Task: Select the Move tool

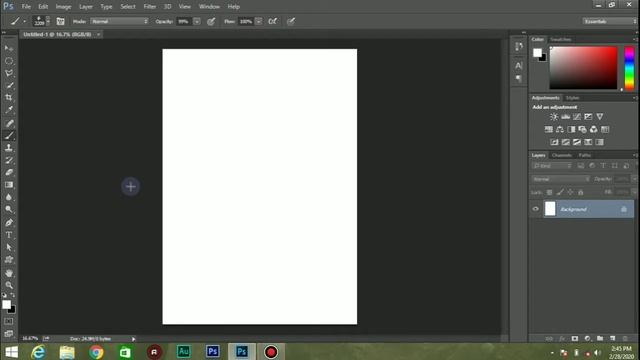Action: pos(9,48)
